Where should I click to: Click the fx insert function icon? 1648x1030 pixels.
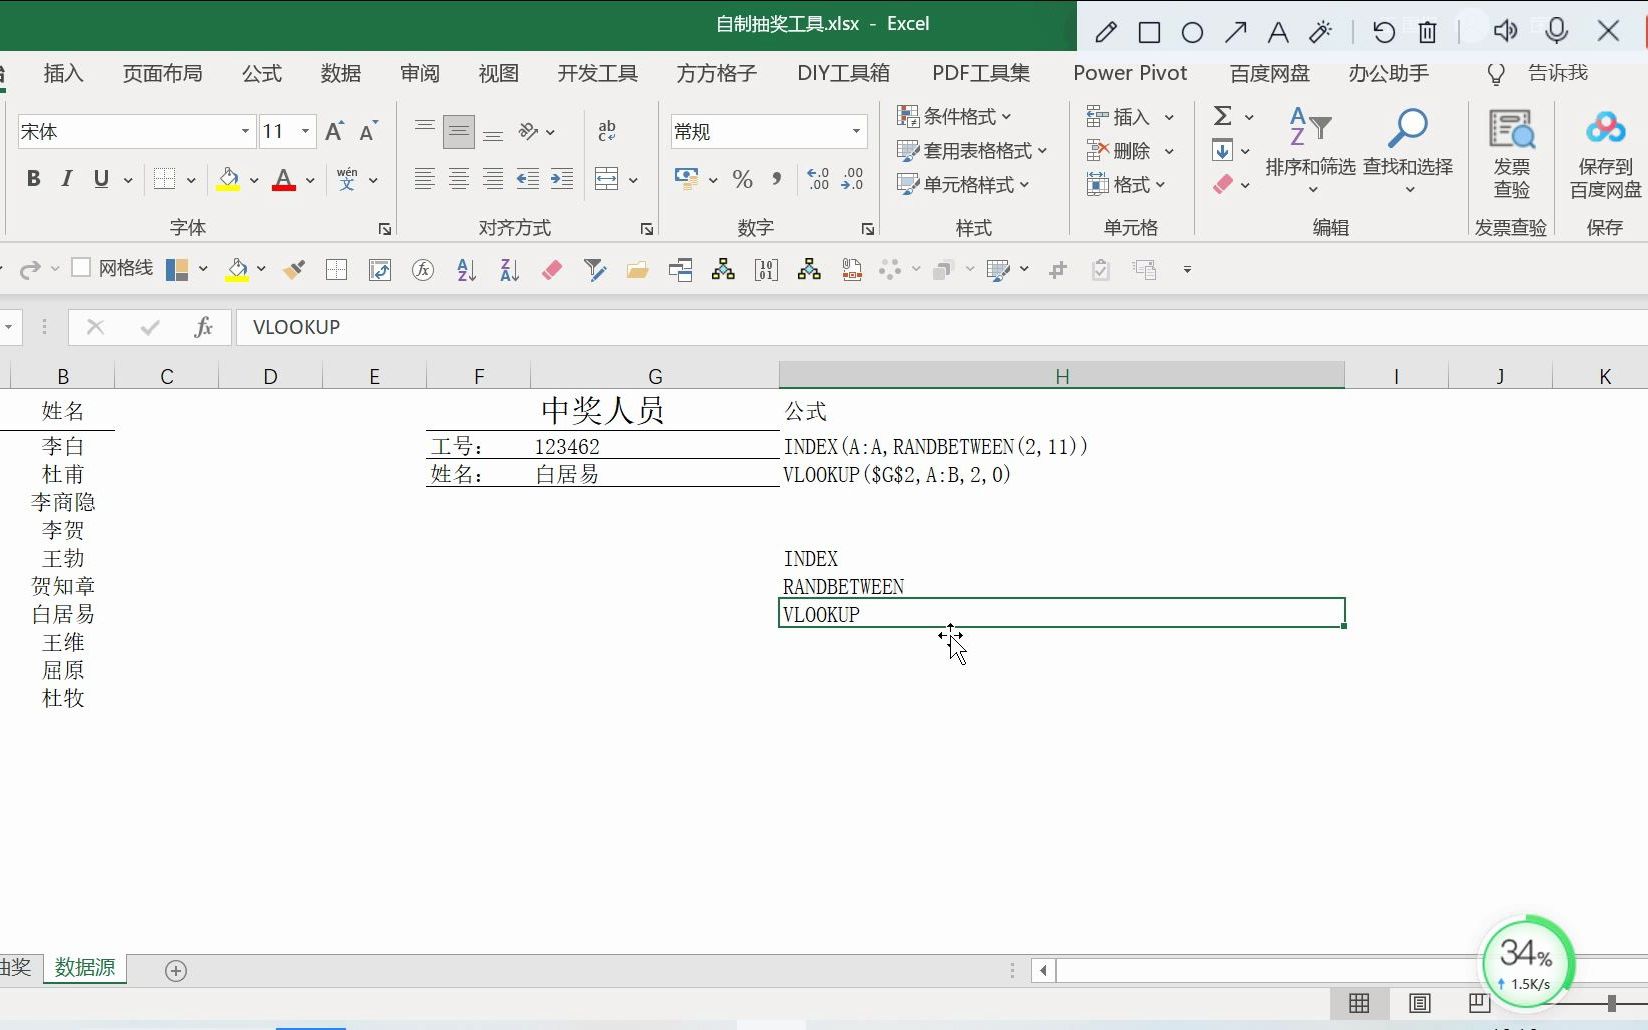click(x=423, y=269)
